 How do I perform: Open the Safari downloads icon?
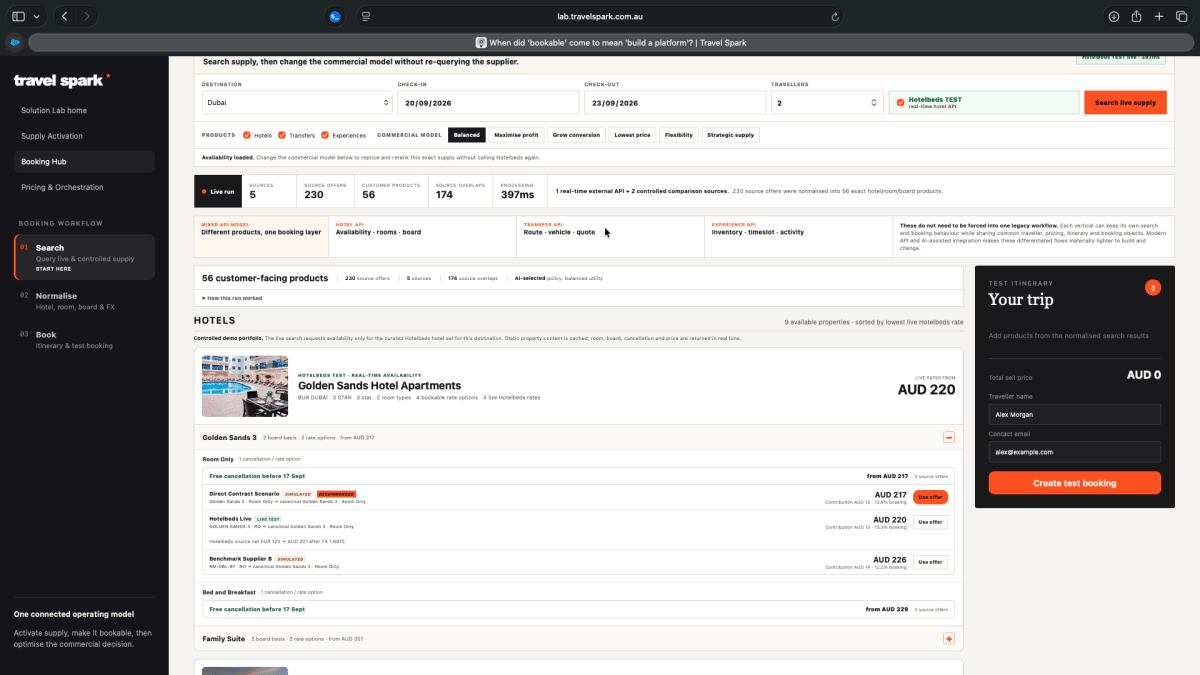(x=1113, y=16)
